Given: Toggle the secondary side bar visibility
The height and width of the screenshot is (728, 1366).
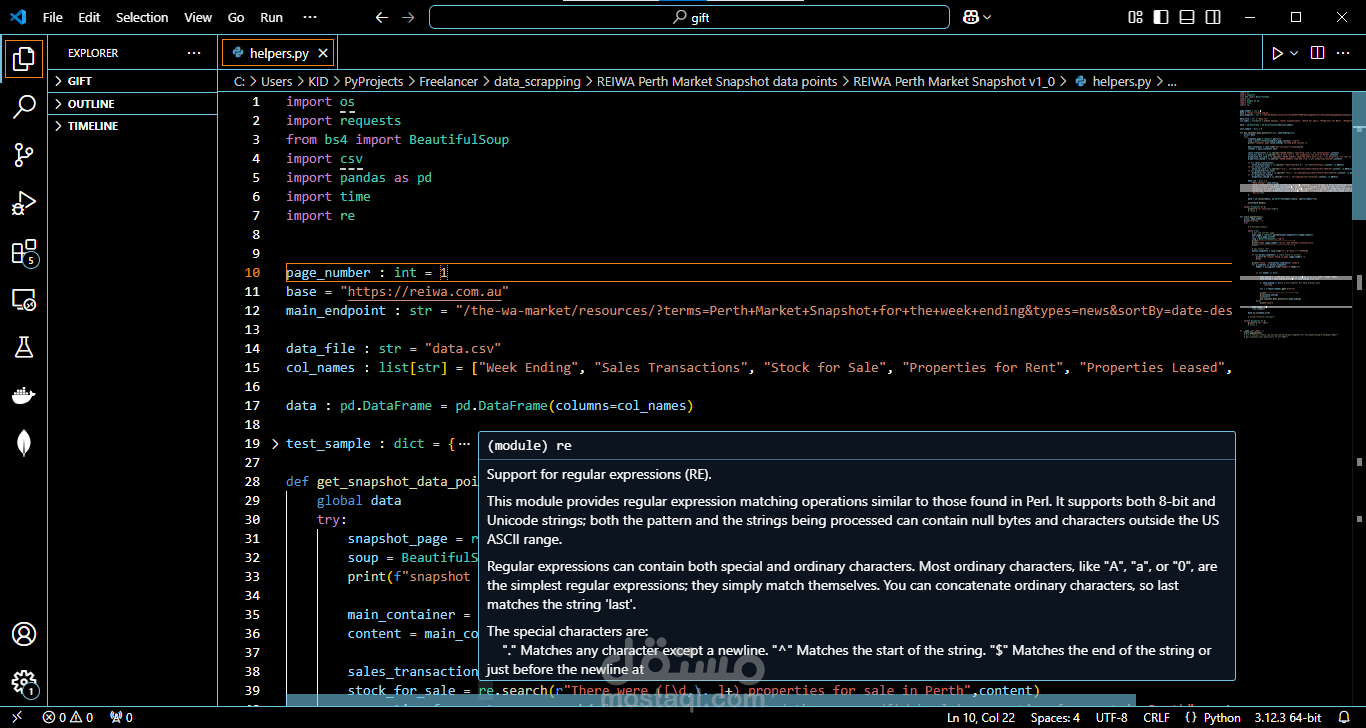Looking at the screenshot, I should (1213, 17).
